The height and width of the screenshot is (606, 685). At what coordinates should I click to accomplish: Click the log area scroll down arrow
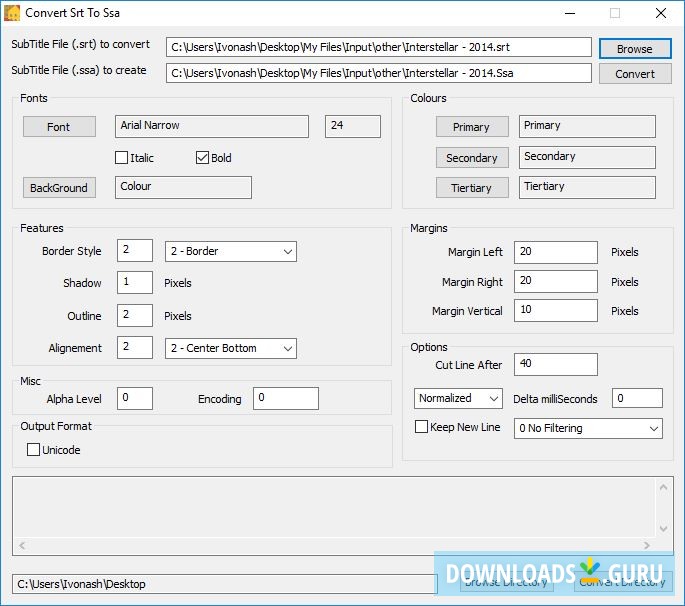[663, 529]
